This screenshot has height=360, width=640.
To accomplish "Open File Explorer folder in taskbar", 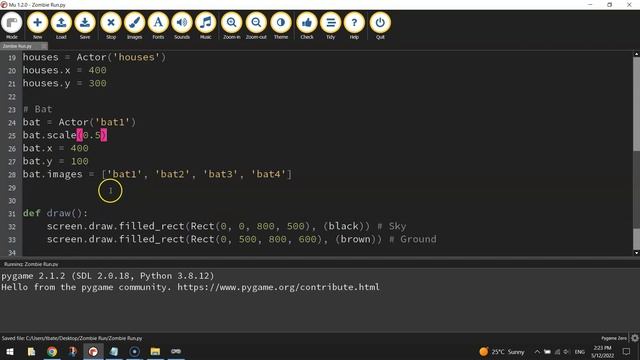I will [155, 351].
